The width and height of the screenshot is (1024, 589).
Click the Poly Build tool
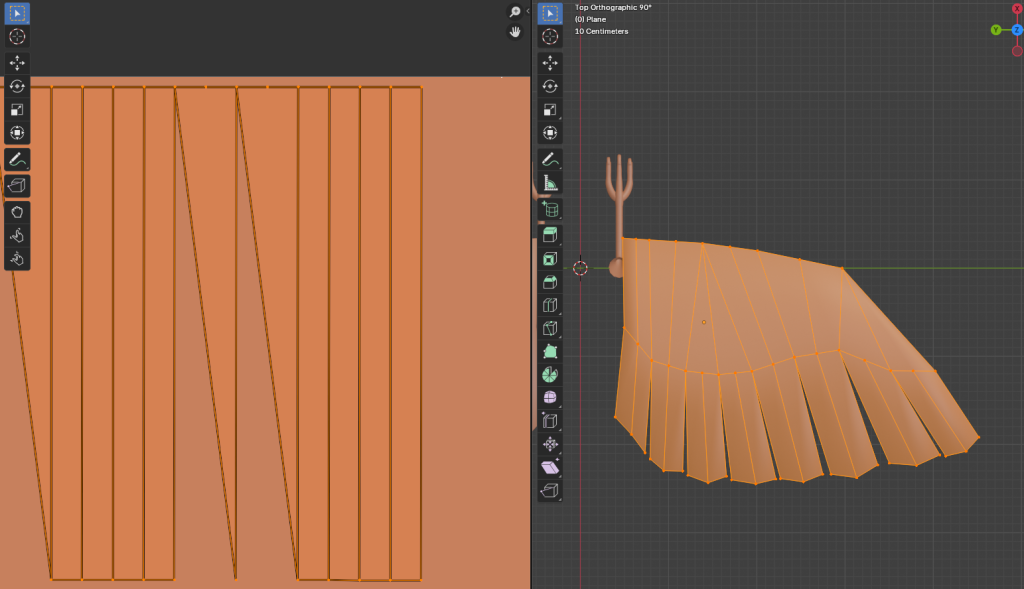[x=549, y=352]
